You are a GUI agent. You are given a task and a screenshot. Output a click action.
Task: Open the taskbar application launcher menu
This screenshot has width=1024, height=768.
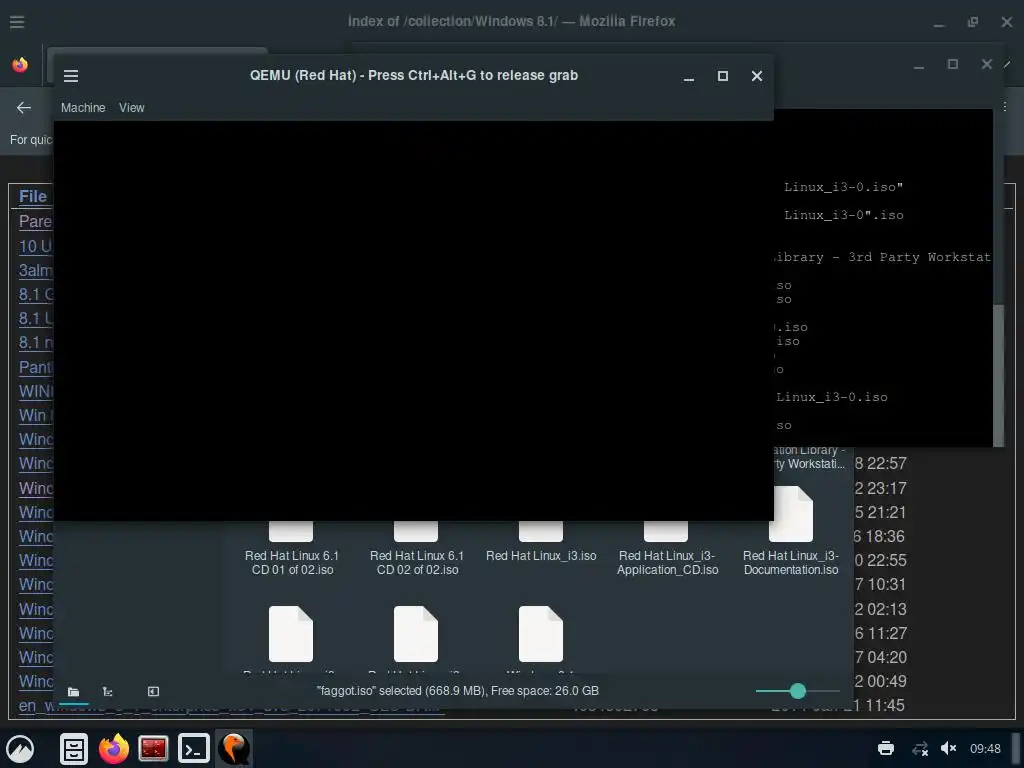20,748
